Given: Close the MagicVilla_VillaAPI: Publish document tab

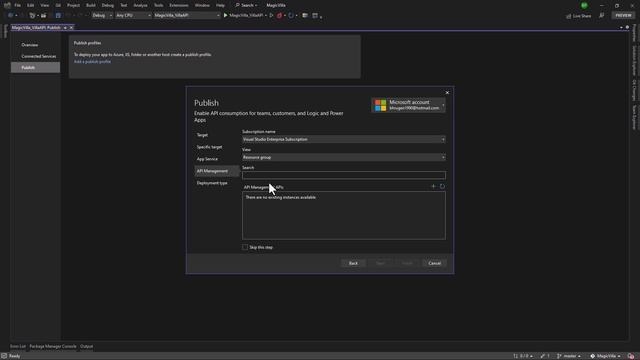Looking at the screenshot, I should click(x=71, y=28).
